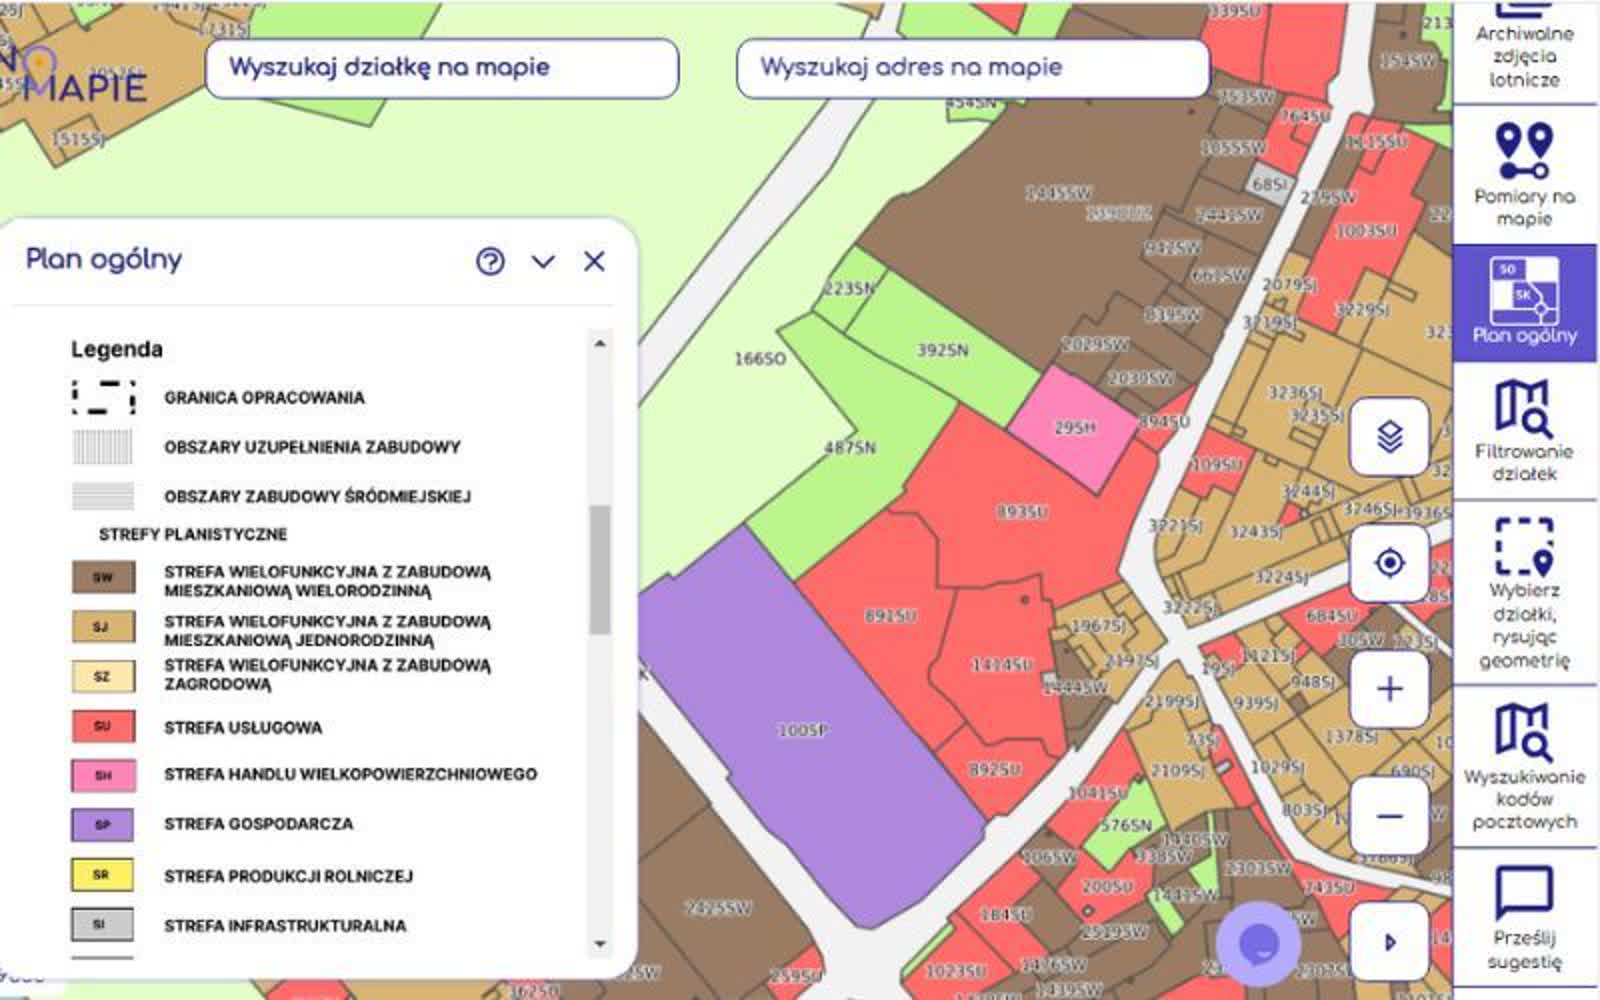
Task: Select the light green 166SO area
Action: click(760, 359)
